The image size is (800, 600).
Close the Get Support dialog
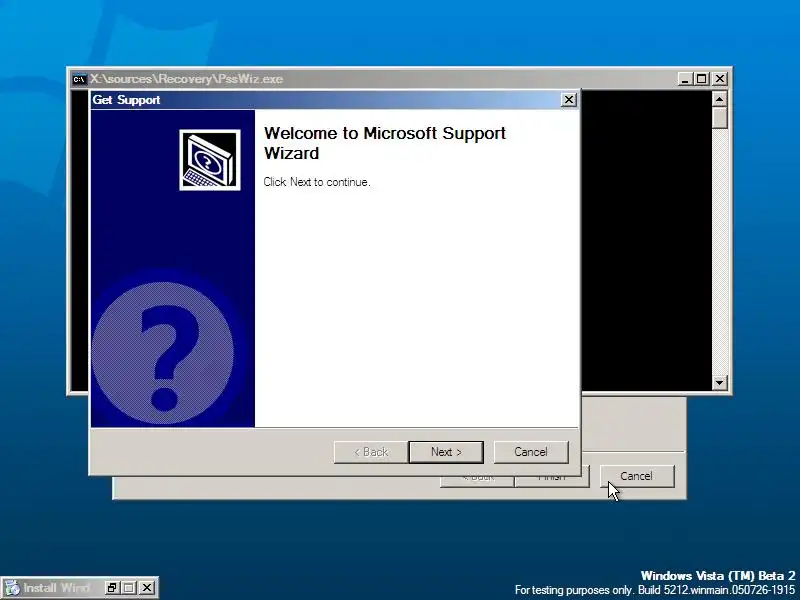point(568,99)
